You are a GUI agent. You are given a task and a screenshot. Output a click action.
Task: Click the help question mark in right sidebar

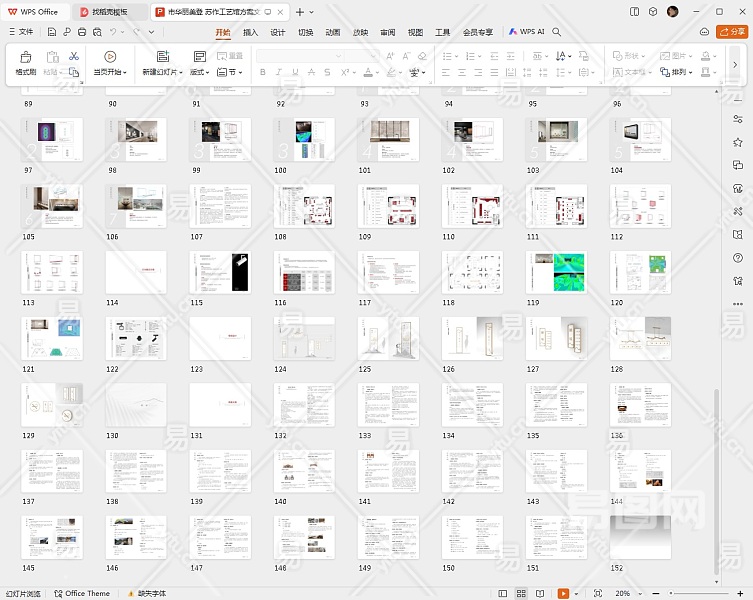click(x=738, y=258)
